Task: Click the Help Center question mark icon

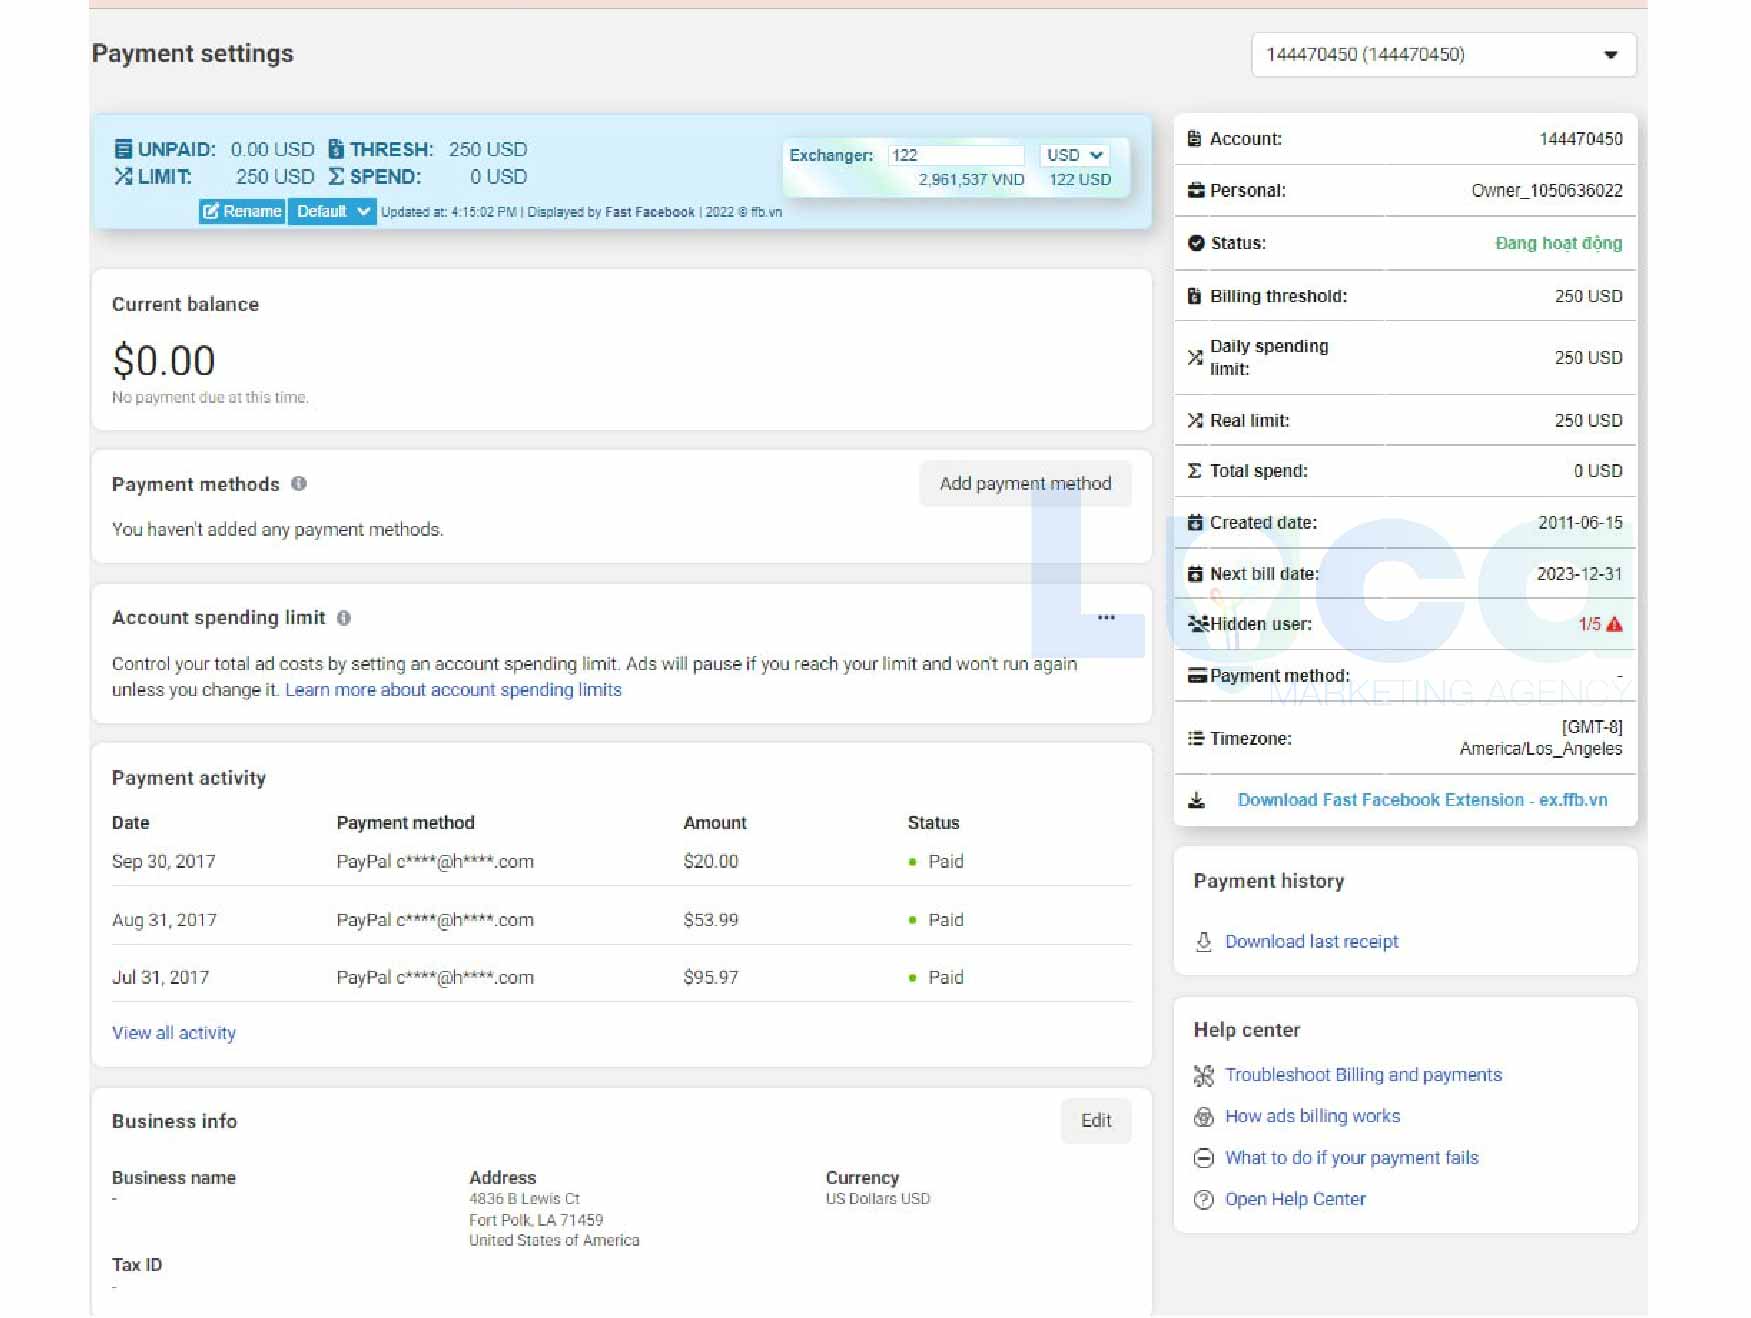Action: pyautogui.click(x=1204, y=1200)
